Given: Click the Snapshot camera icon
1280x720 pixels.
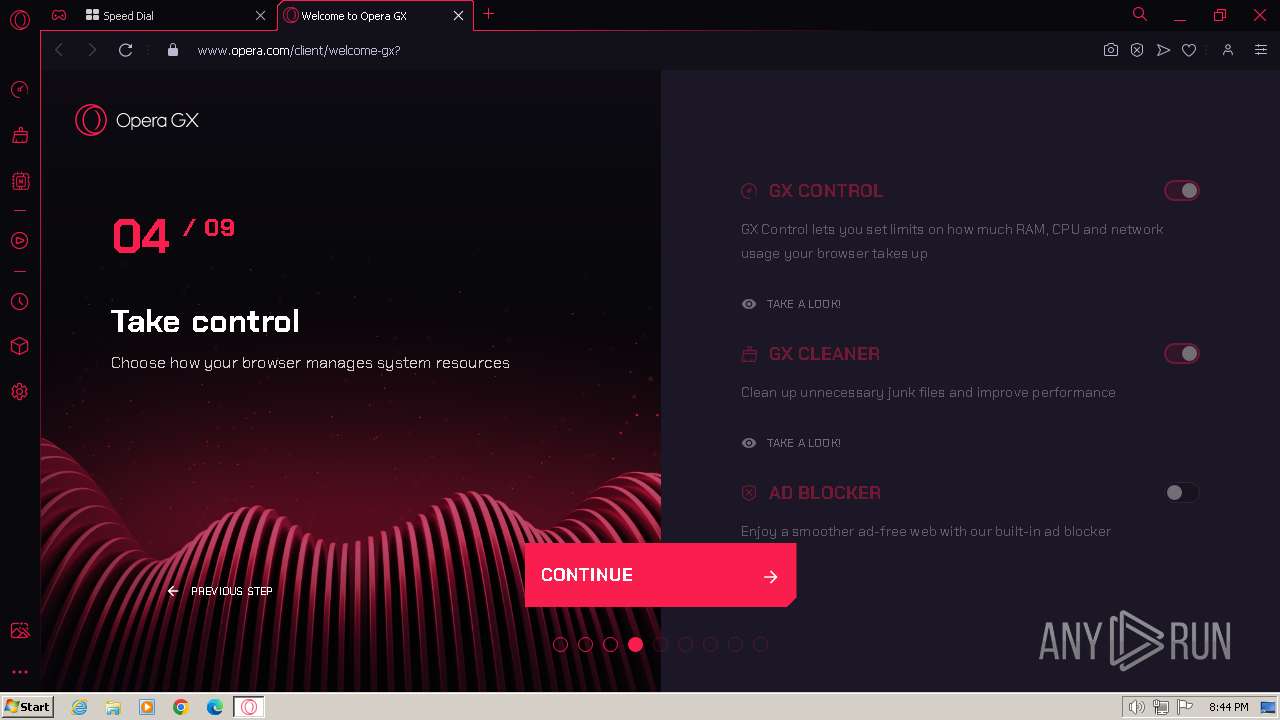Looking at the screenshot, I should coord(1111,50).
